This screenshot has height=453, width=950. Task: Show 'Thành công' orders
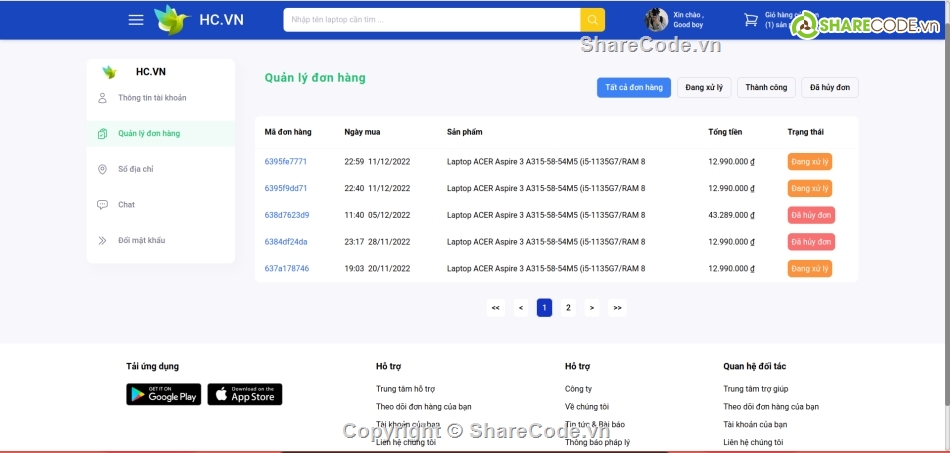point(766,88)
